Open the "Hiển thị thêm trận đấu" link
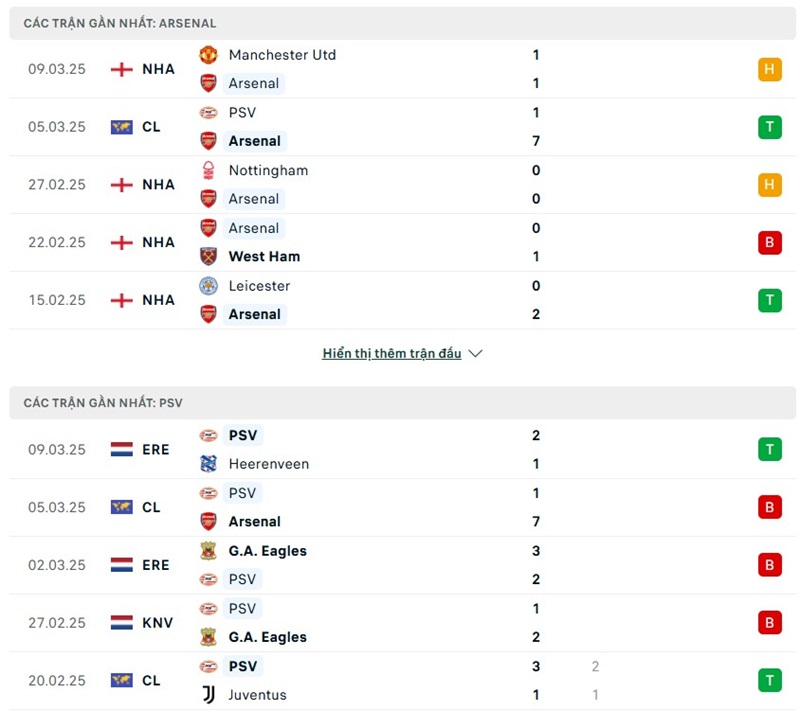 pos(392,354)
